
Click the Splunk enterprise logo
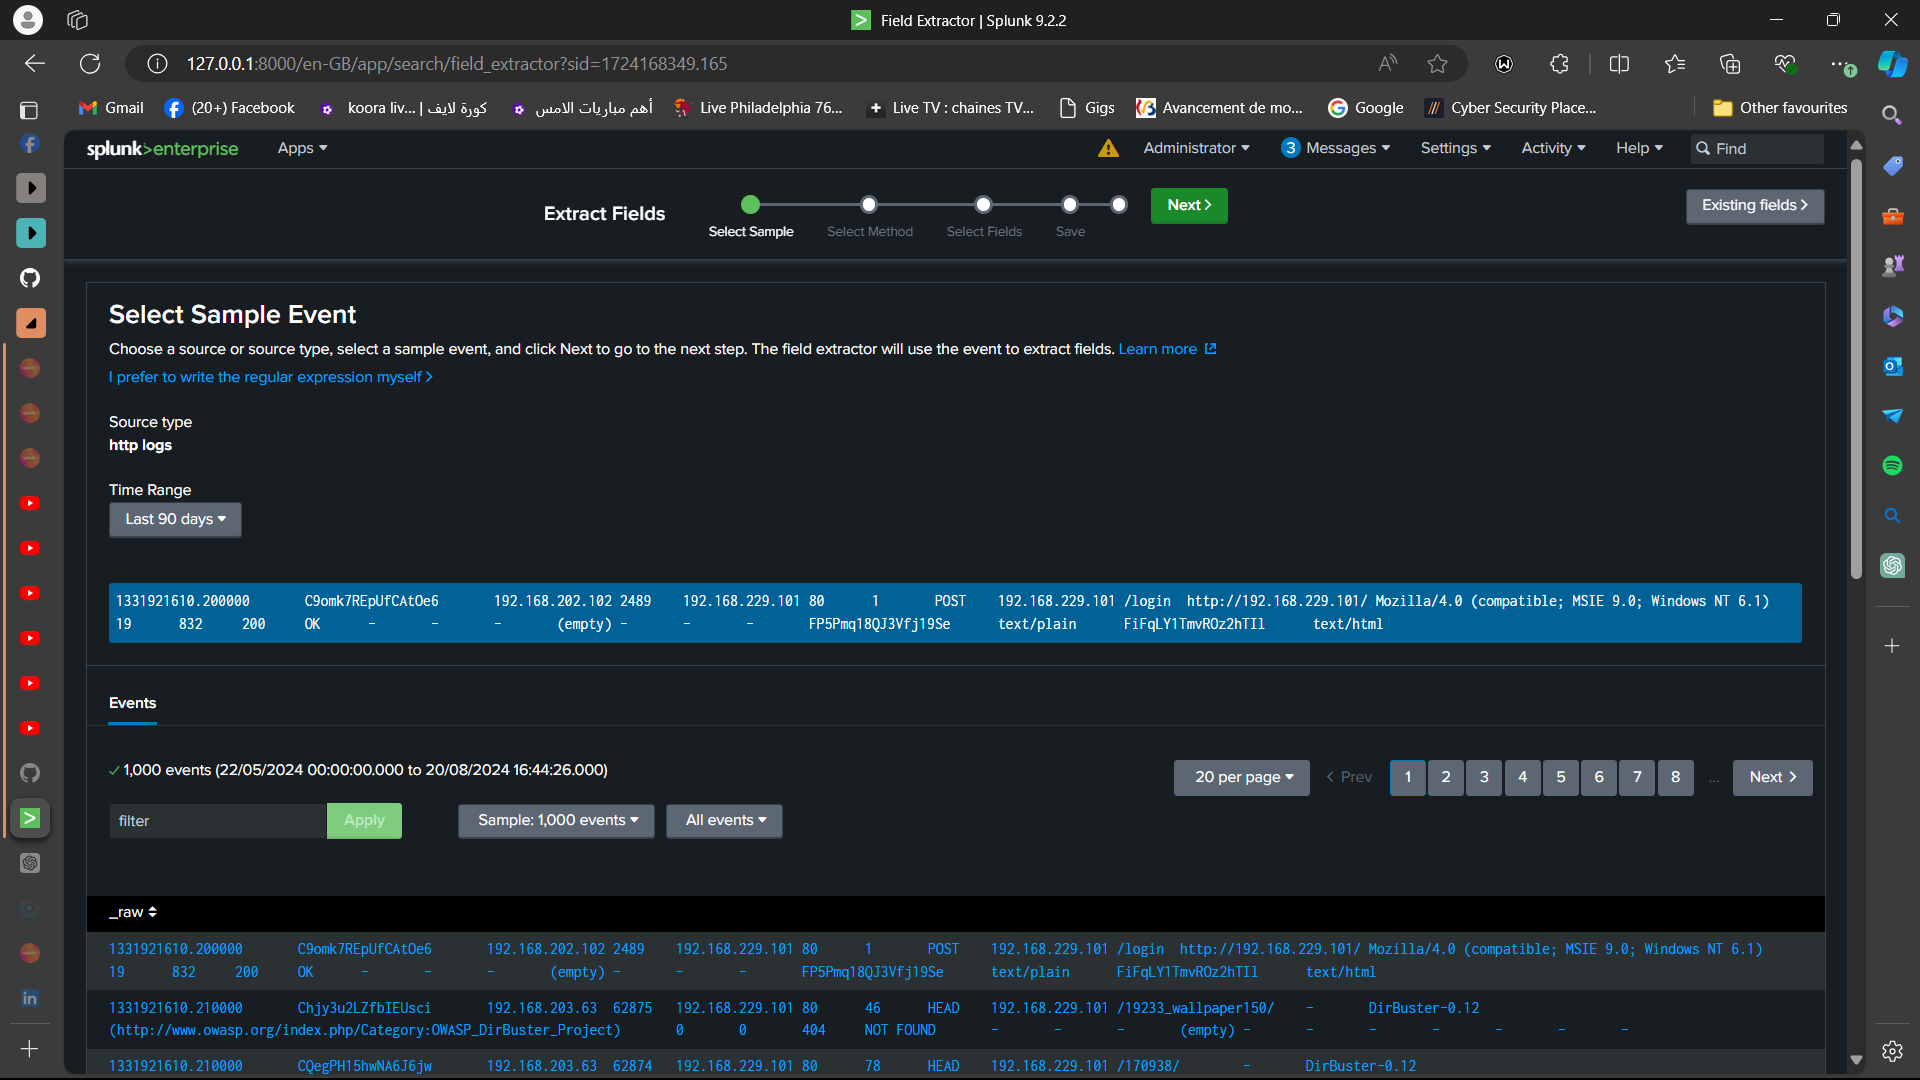pyautogui.click(x=162, y=148)
